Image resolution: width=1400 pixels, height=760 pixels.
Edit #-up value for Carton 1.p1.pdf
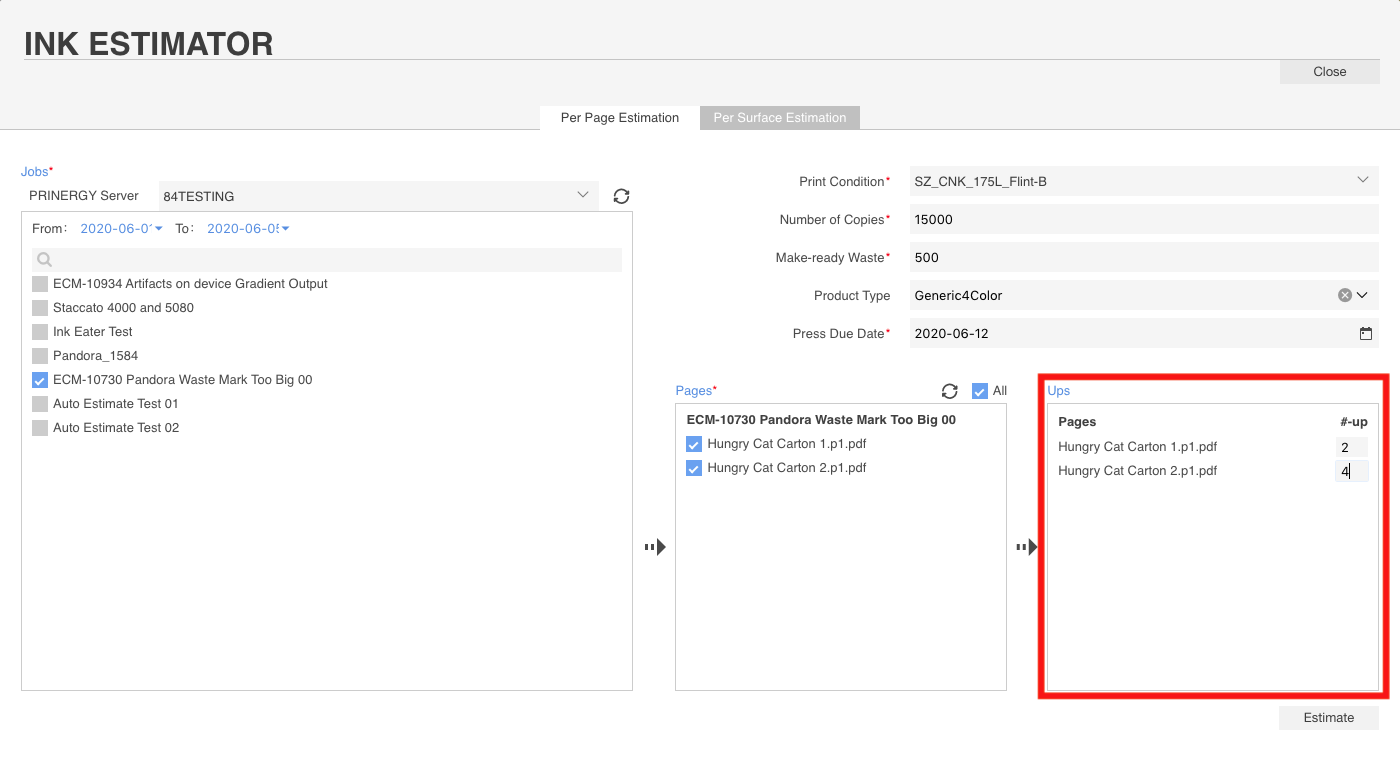[x=1351, y=447]
